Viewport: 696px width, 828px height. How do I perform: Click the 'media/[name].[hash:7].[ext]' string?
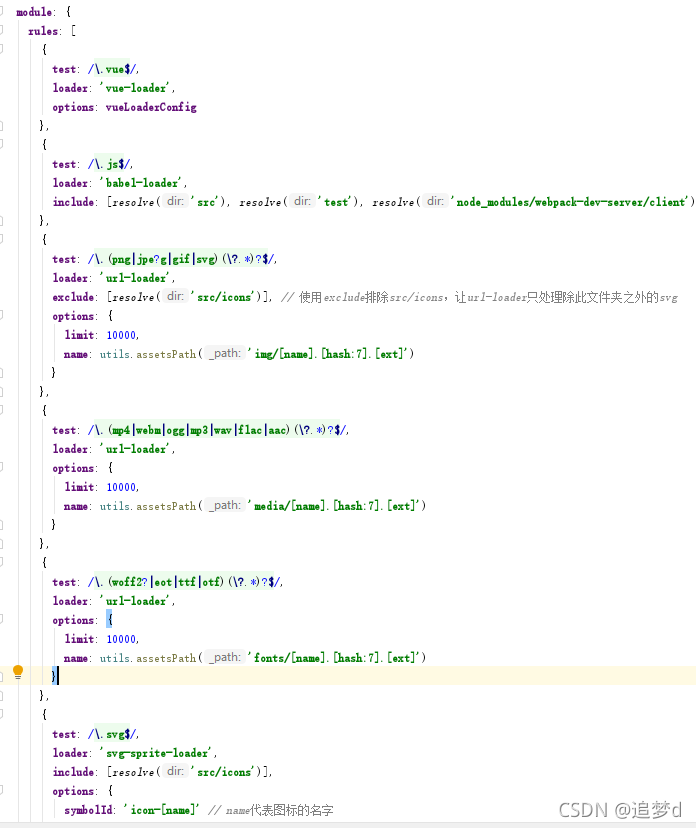click(334, 506)
